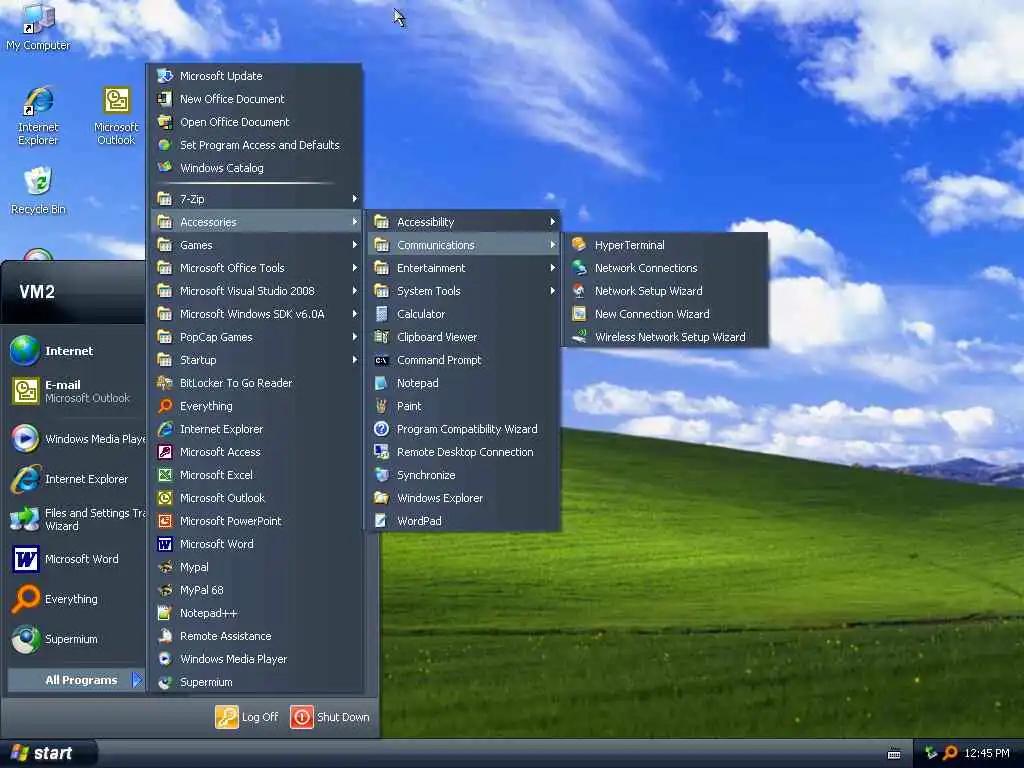
Task: Launch the Microsoft Access icon
Action: (165, 452)
